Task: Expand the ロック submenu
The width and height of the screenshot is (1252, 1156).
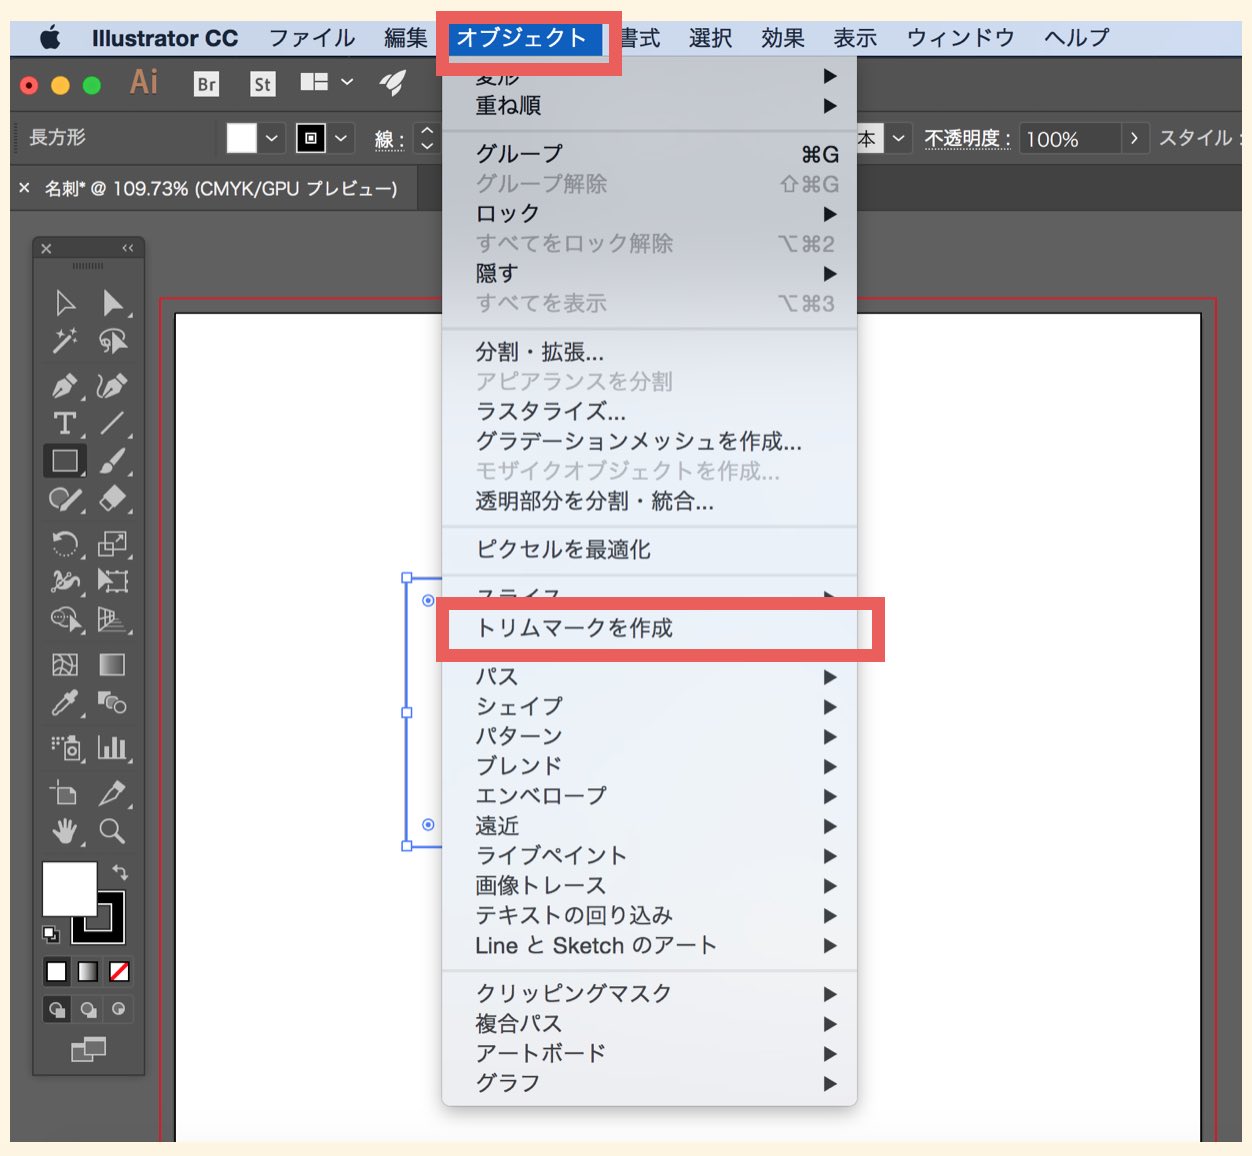Action: [x=649, y=214]
